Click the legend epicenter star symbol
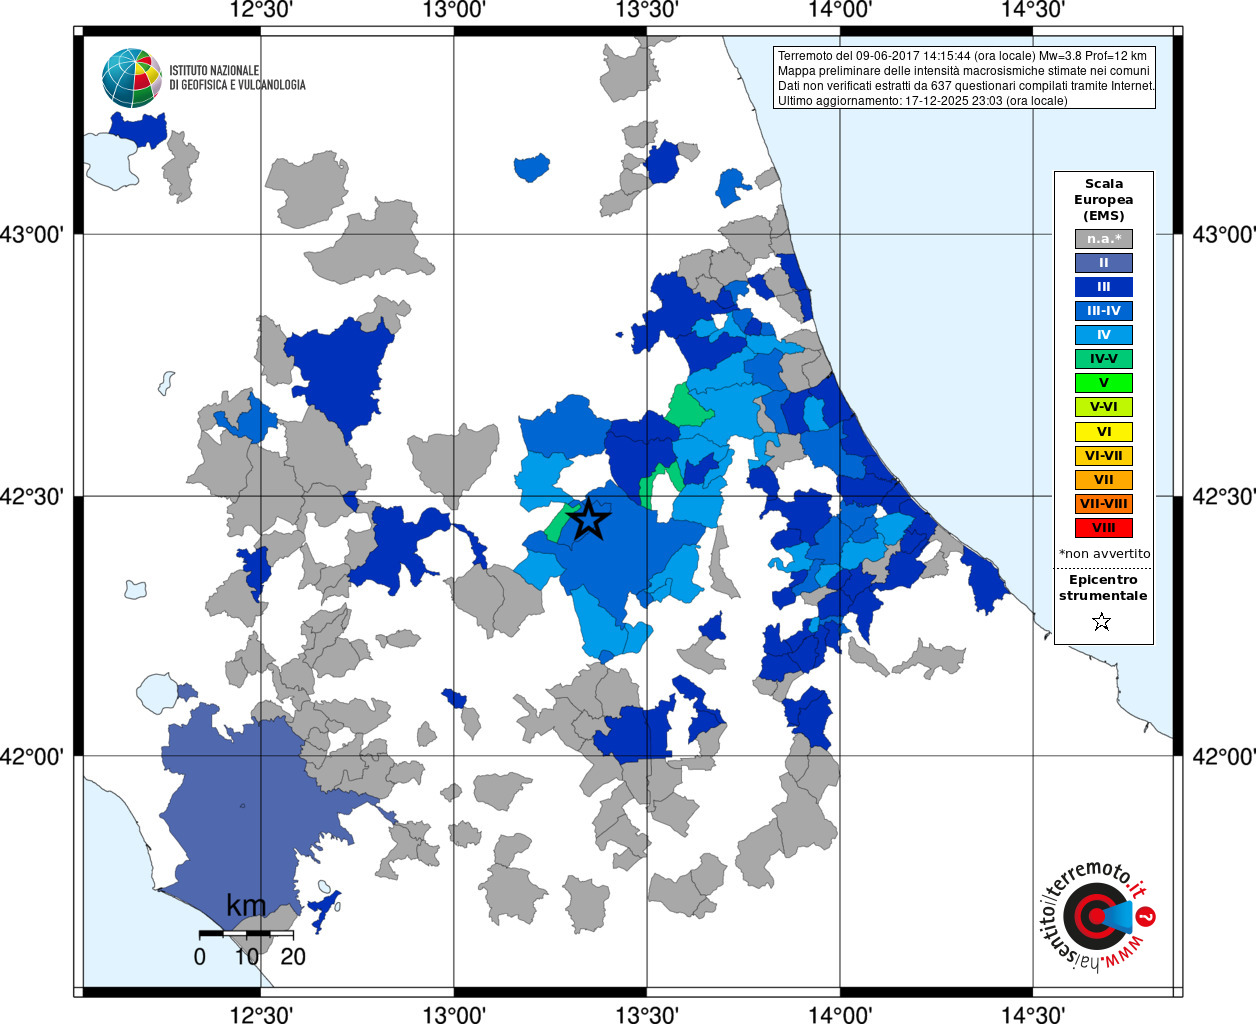This screenshot has width=1256, height=1024. click(x=1102, y=622)
